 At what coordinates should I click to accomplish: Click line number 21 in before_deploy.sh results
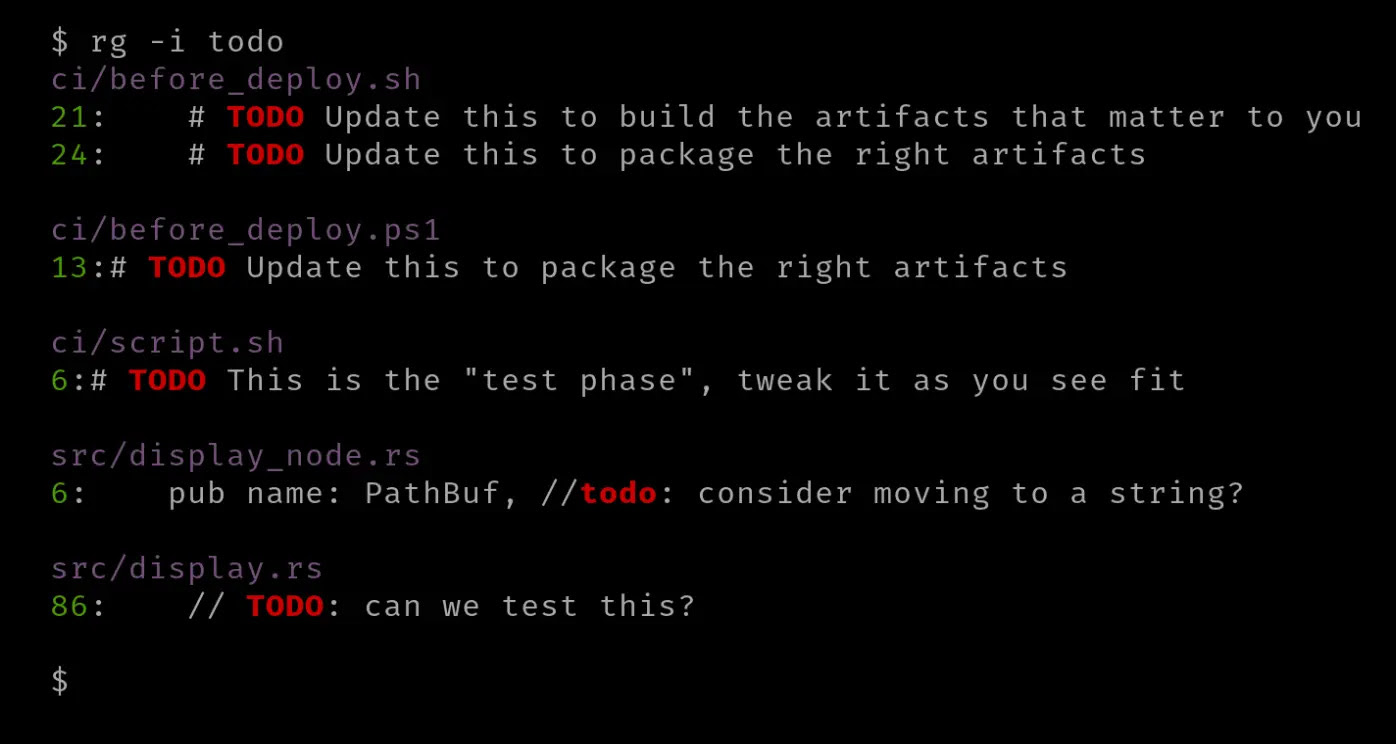[70, 117]
